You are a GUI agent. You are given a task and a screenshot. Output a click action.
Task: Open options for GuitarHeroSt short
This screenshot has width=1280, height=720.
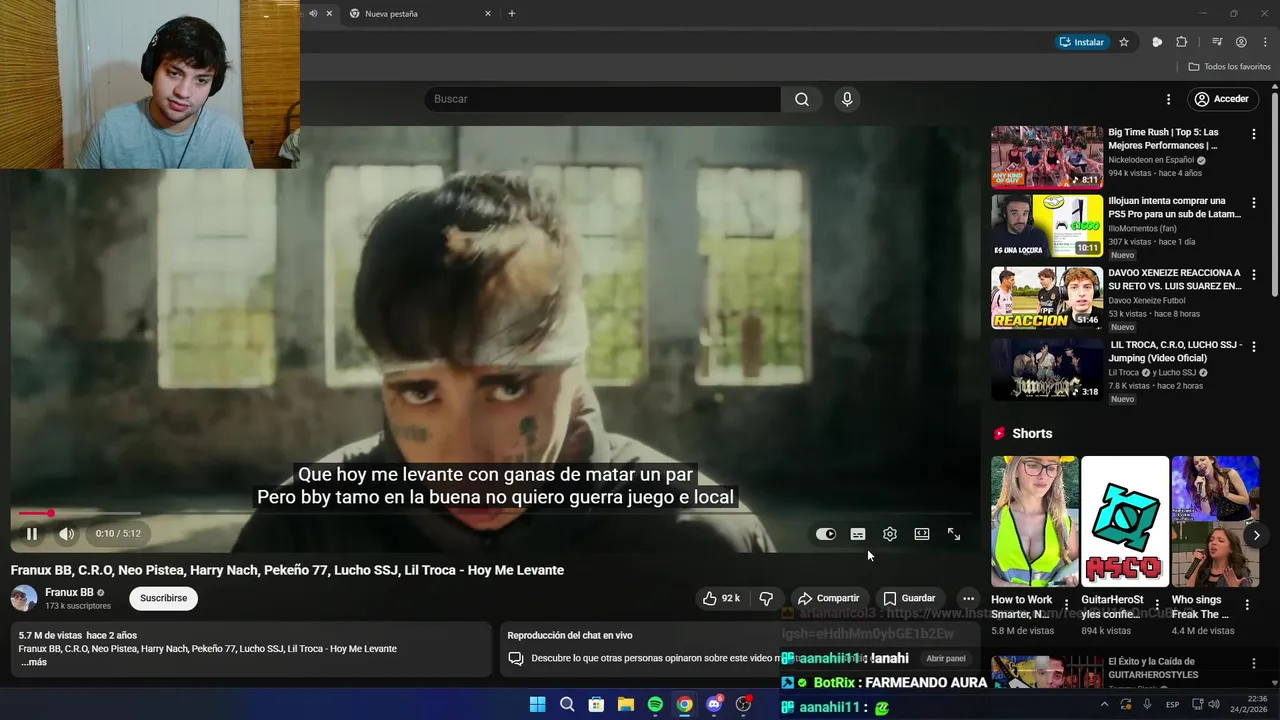pos(1157,604)
